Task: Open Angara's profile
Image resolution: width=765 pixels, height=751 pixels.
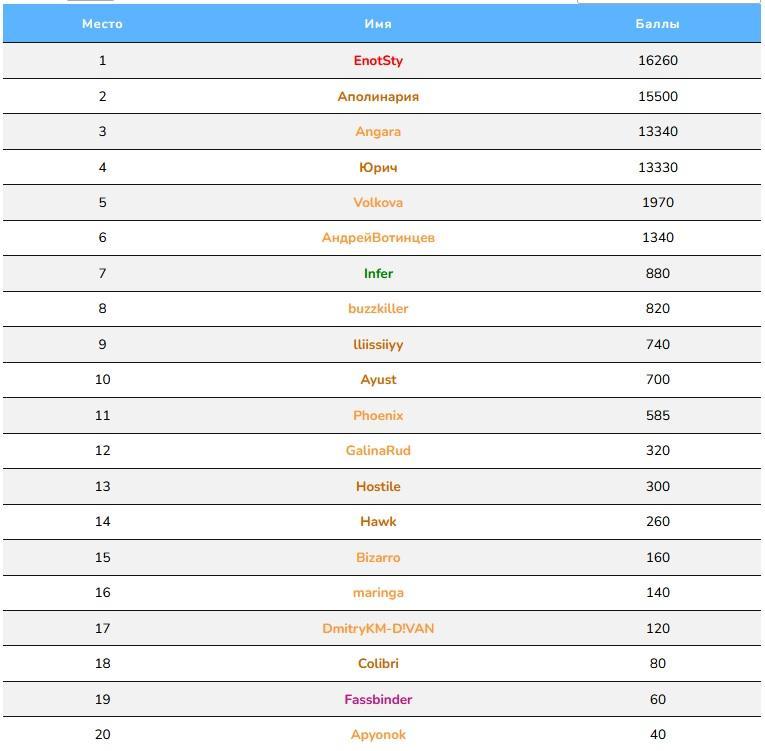Action: click(378, 132)
